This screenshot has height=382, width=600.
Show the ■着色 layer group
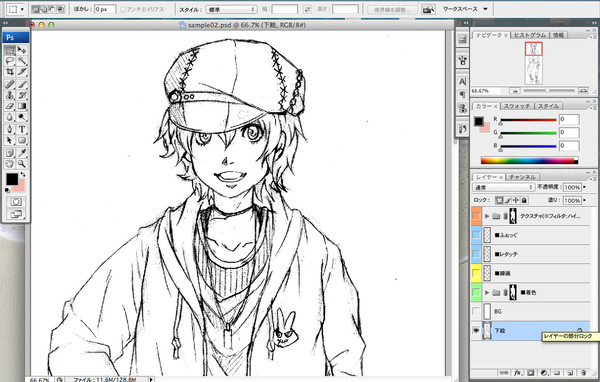pyautogui.click(x=476, y=292)
